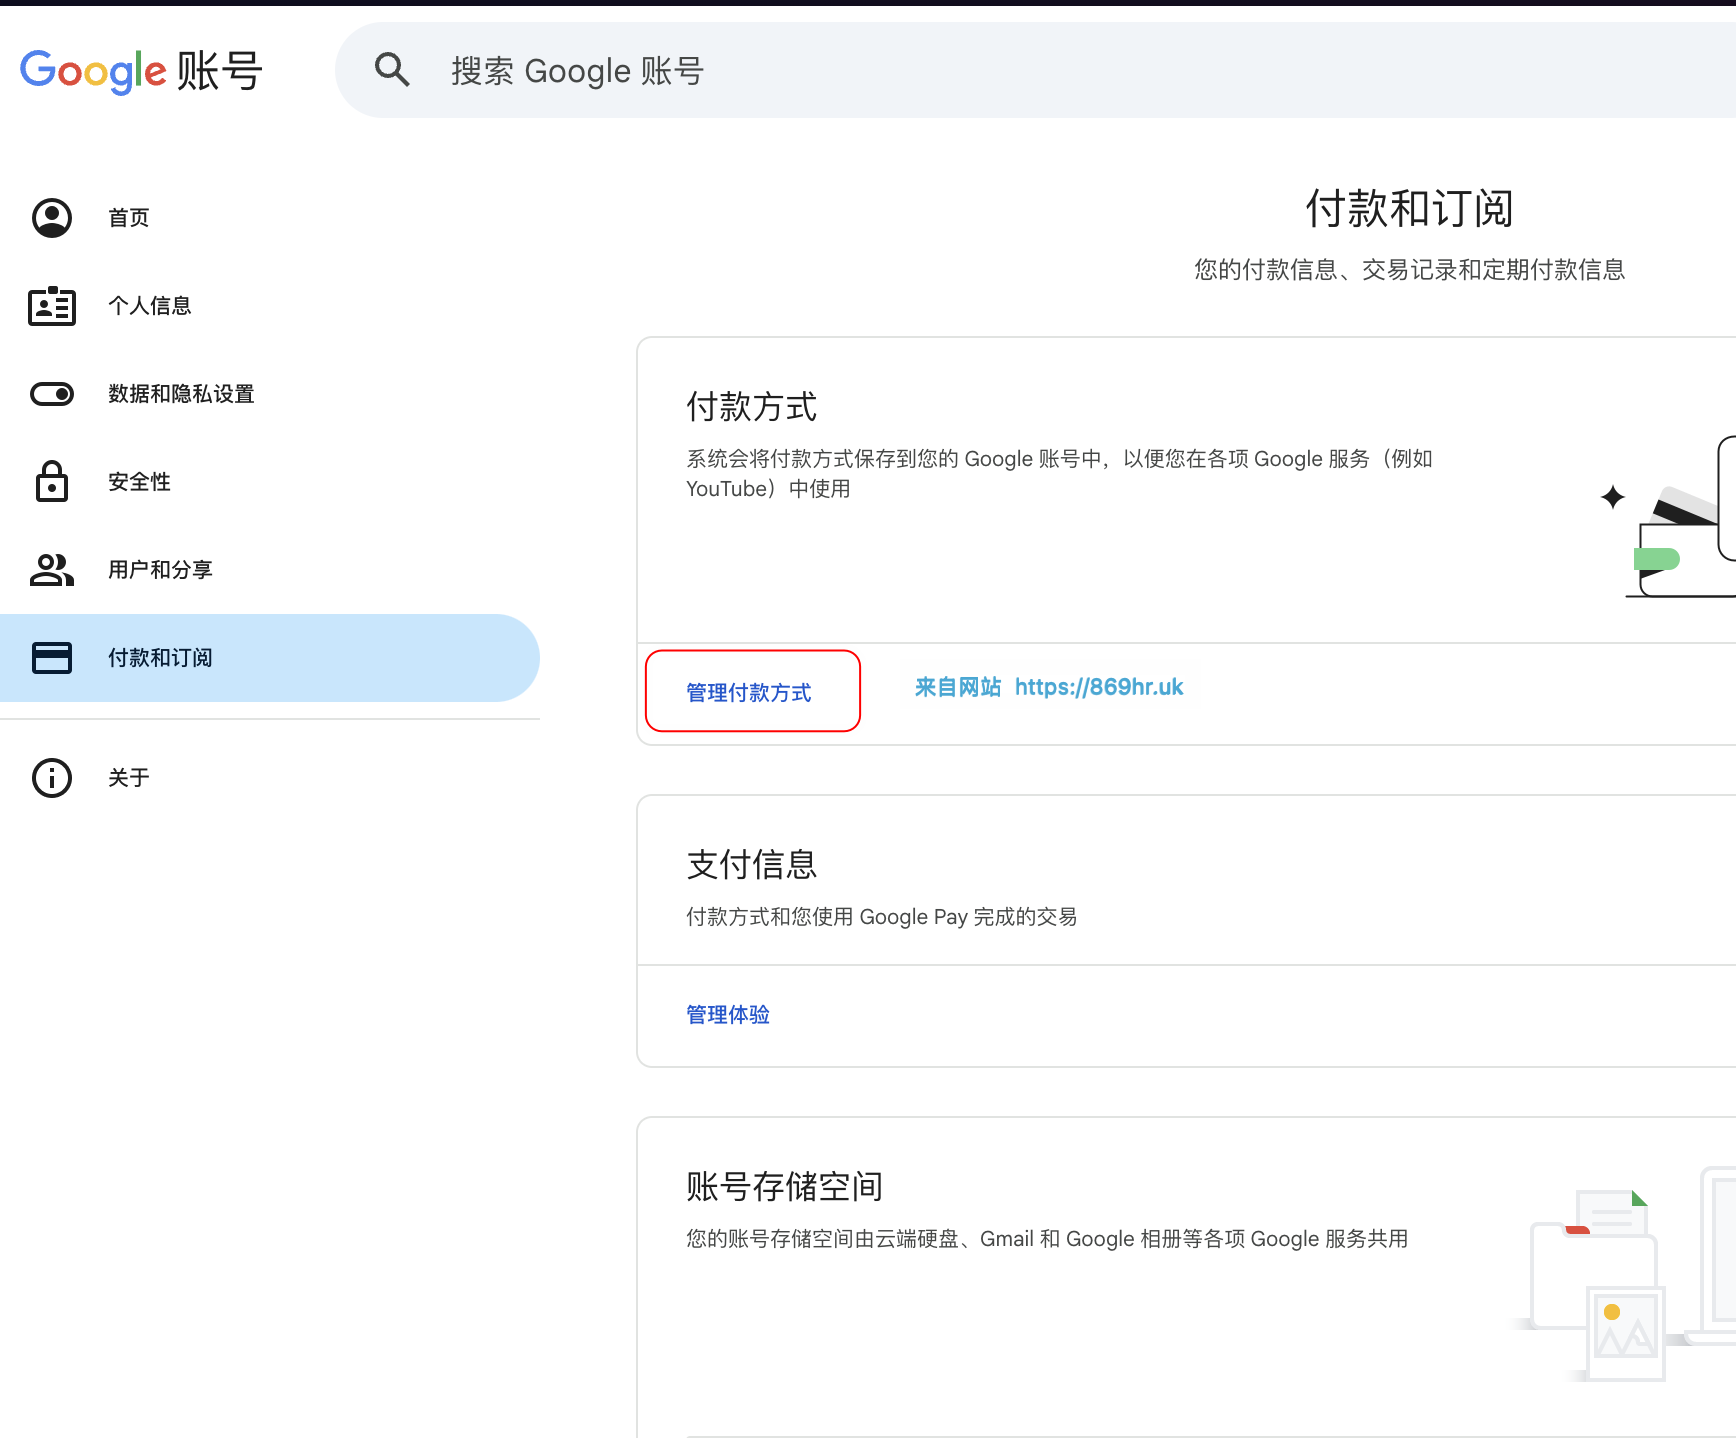Viewport: 1736px width, 1438px height.
Task: Click the search magnifier icon
Action: coord(392,70)
